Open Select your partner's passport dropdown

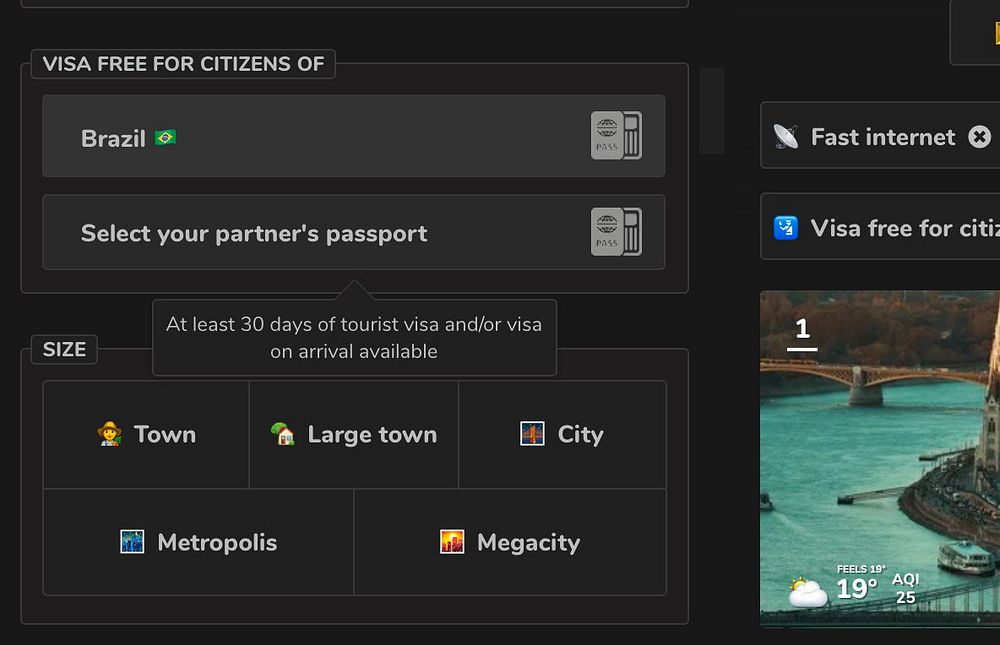click(354, 232)
